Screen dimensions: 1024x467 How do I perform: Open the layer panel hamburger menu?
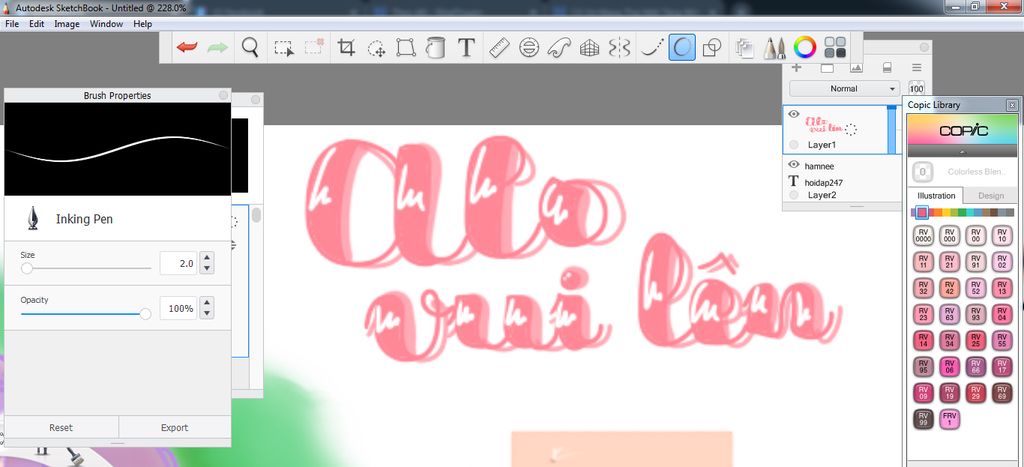click(916, 67)
